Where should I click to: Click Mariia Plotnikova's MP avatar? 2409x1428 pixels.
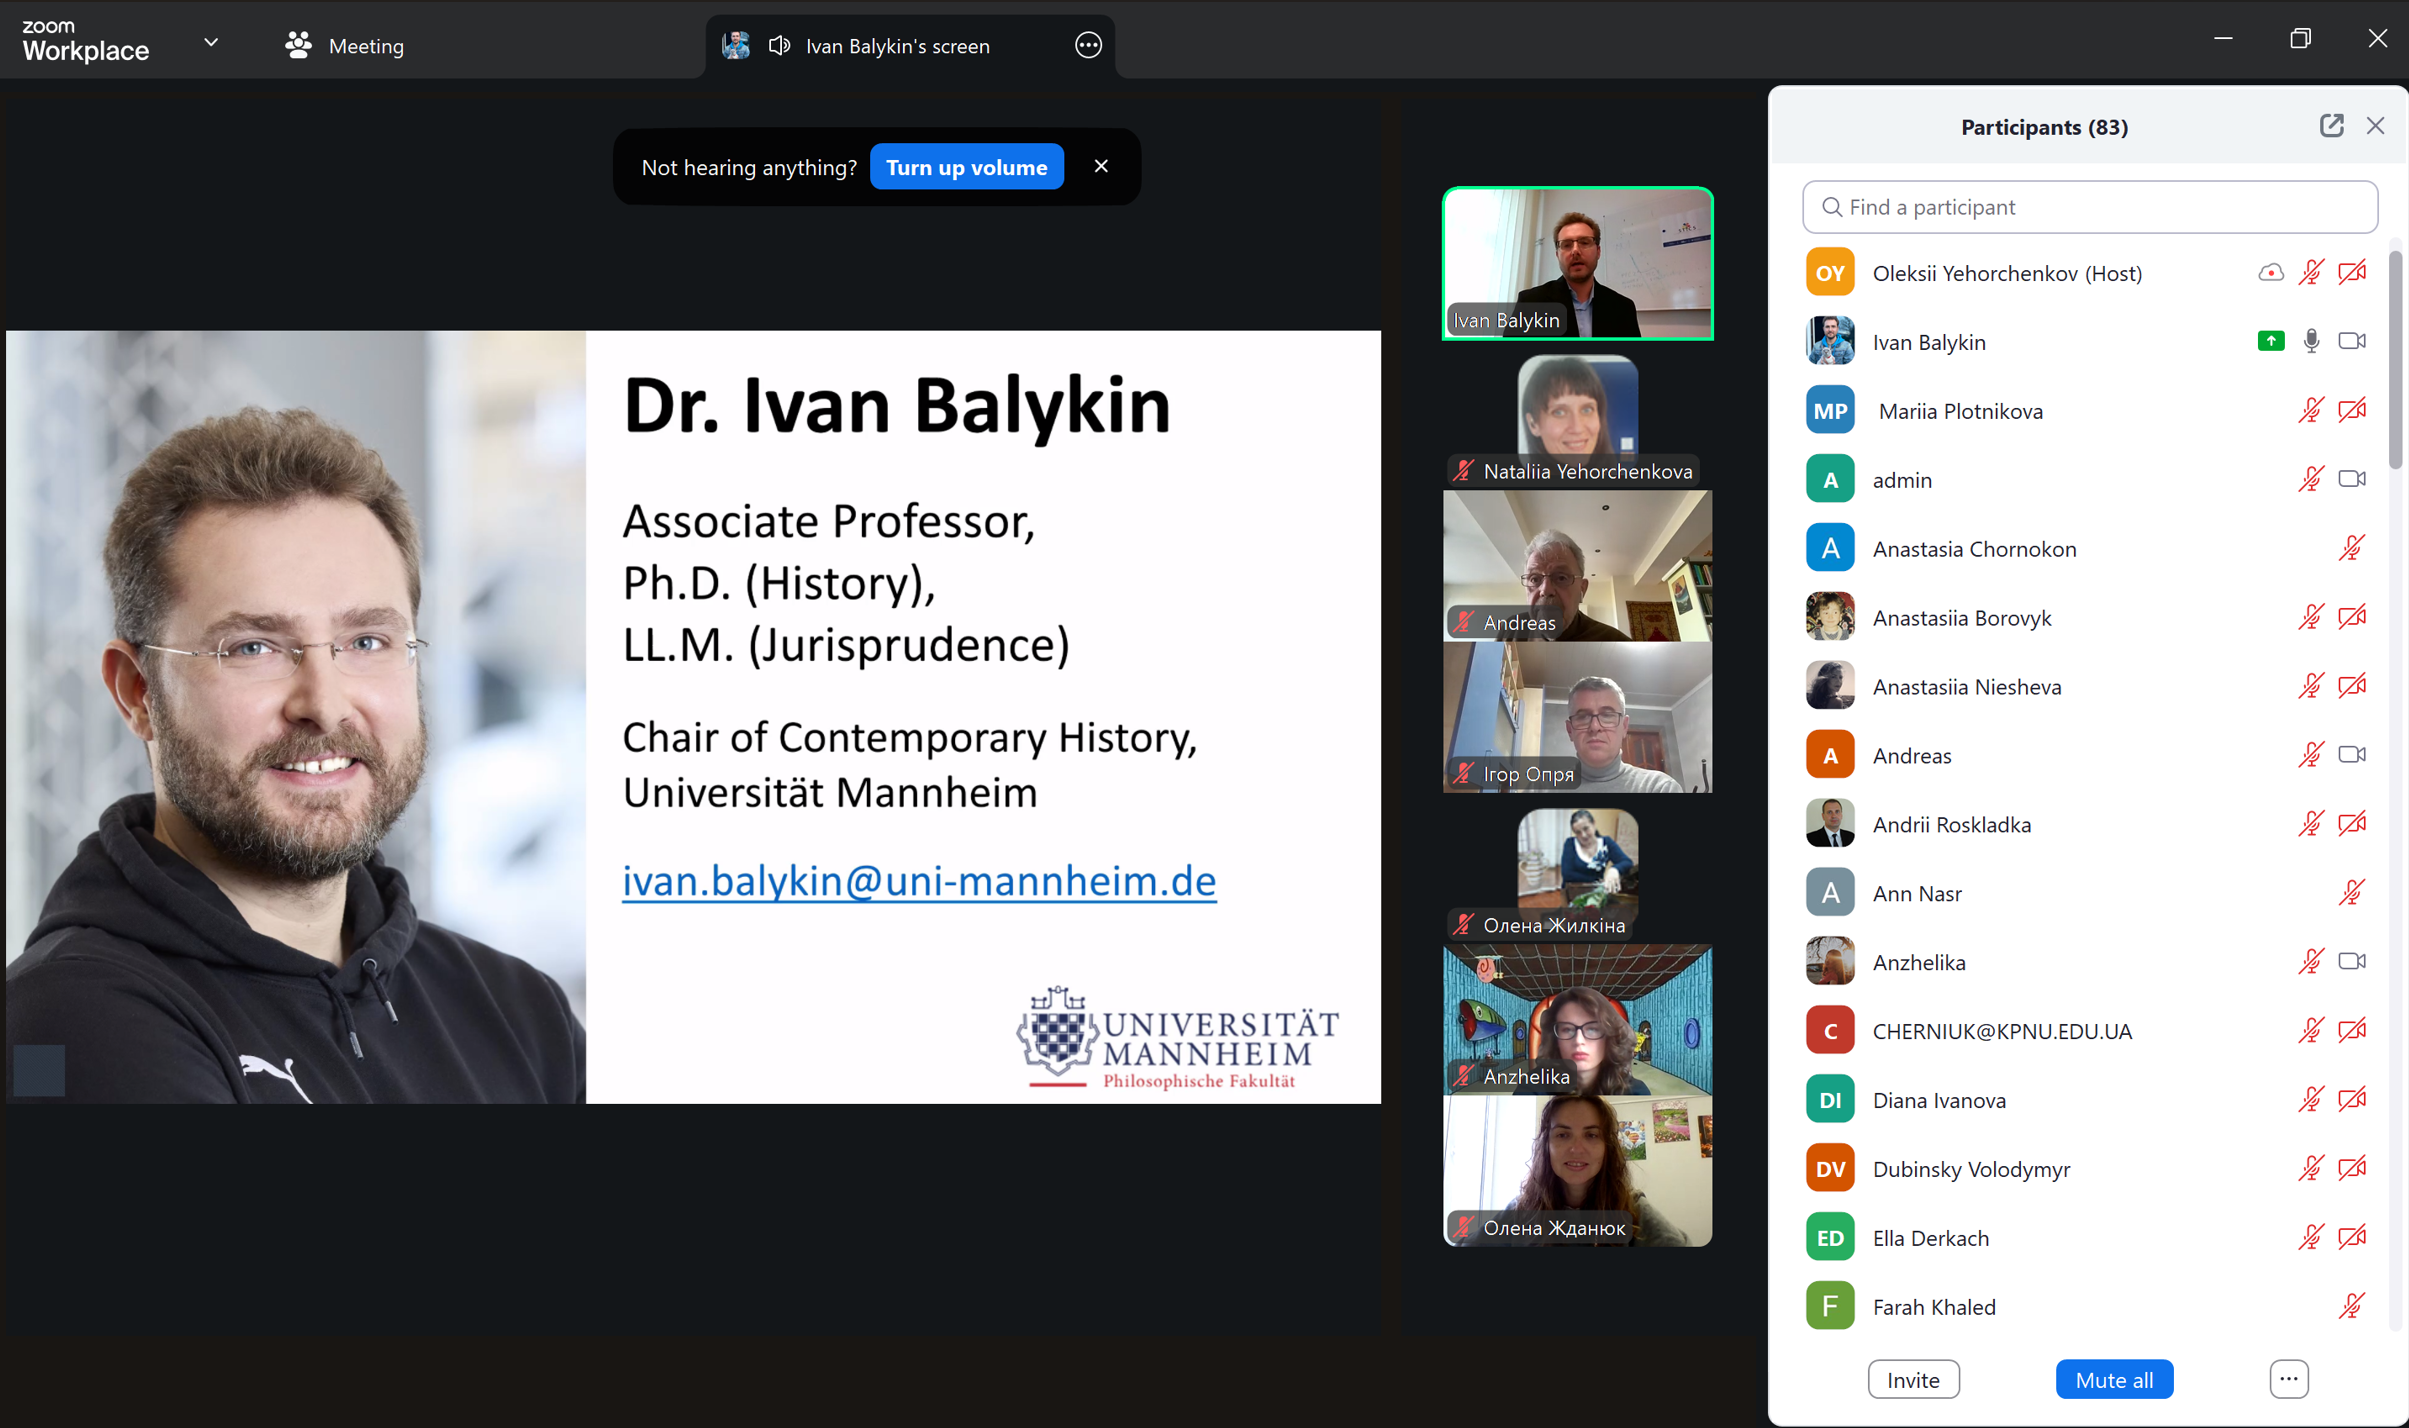(1830, 411)
